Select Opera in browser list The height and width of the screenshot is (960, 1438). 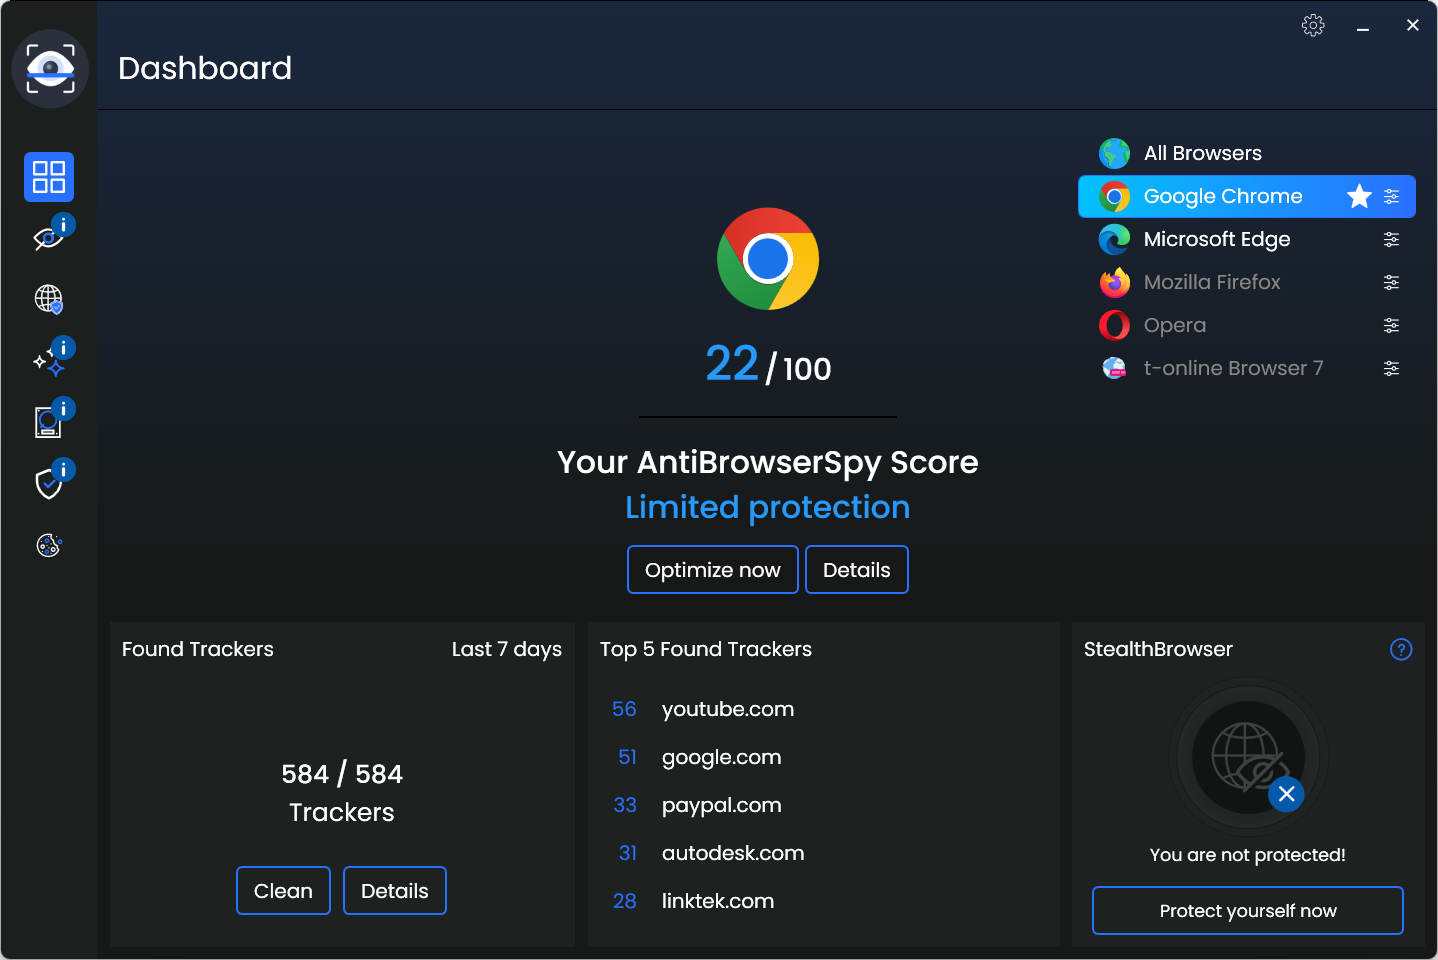(1247, 325)
